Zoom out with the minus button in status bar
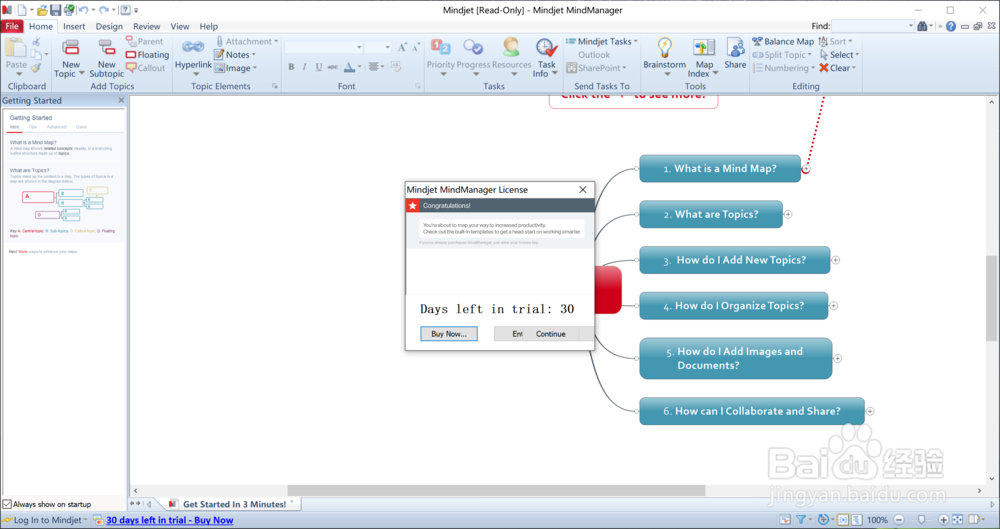 (x=899, y=520)
